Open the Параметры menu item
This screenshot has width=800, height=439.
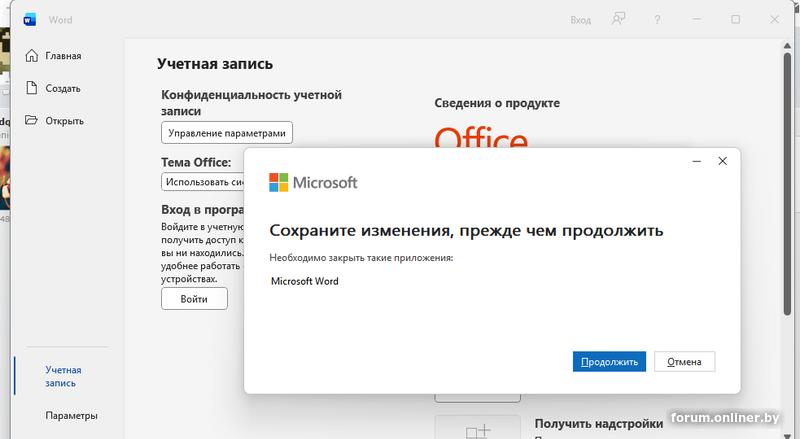(71, 416)
